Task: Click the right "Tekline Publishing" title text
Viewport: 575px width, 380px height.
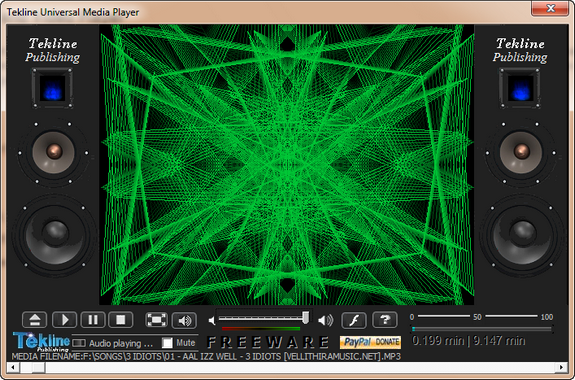Action: click(520, 50)
